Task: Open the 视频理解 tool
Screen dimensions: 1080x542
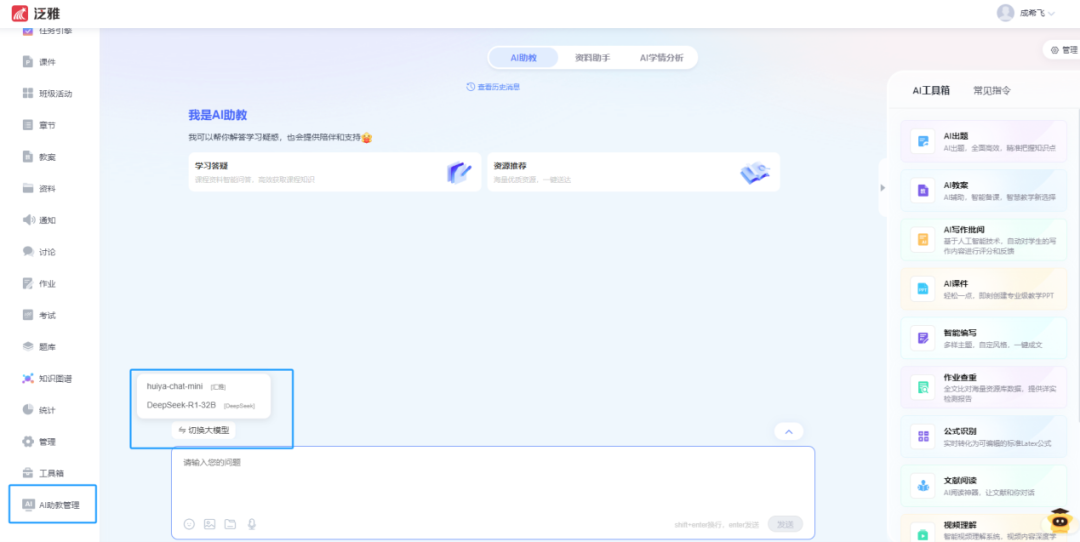Action: (x=984, y=528)
